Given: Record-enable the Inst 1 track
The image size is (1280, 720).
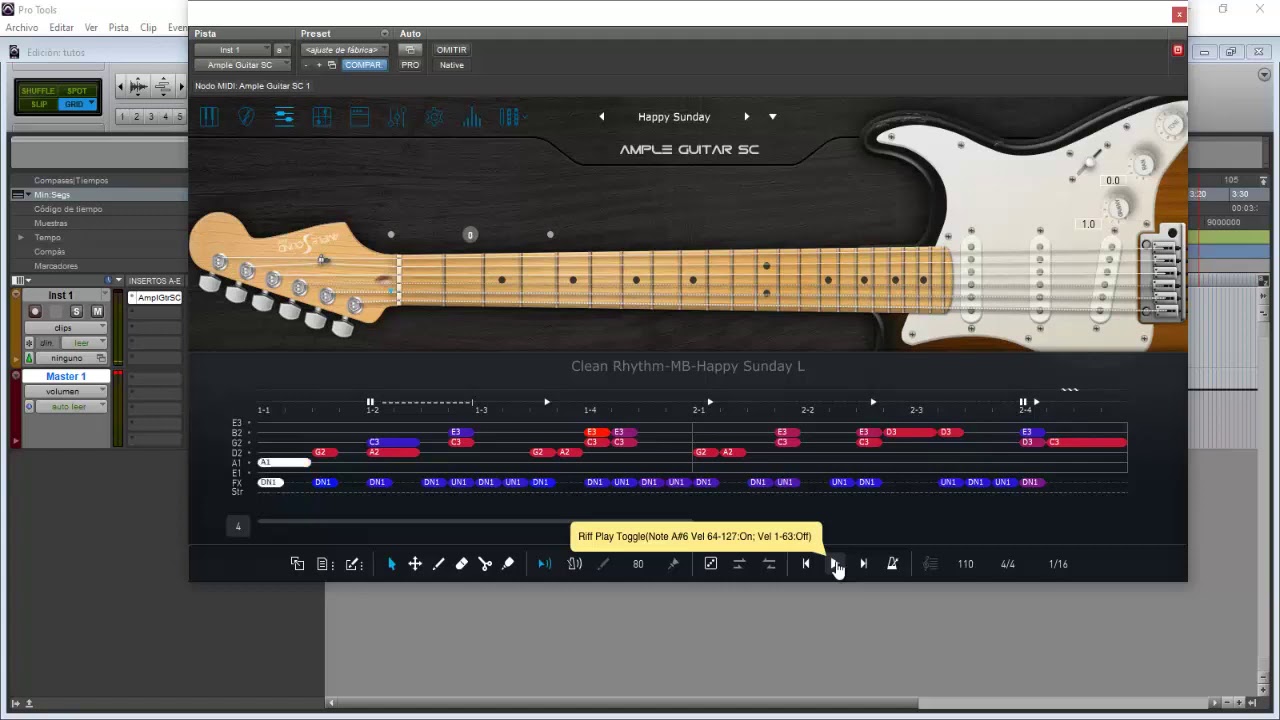Looking at the screenshot, I should (35, 312).
